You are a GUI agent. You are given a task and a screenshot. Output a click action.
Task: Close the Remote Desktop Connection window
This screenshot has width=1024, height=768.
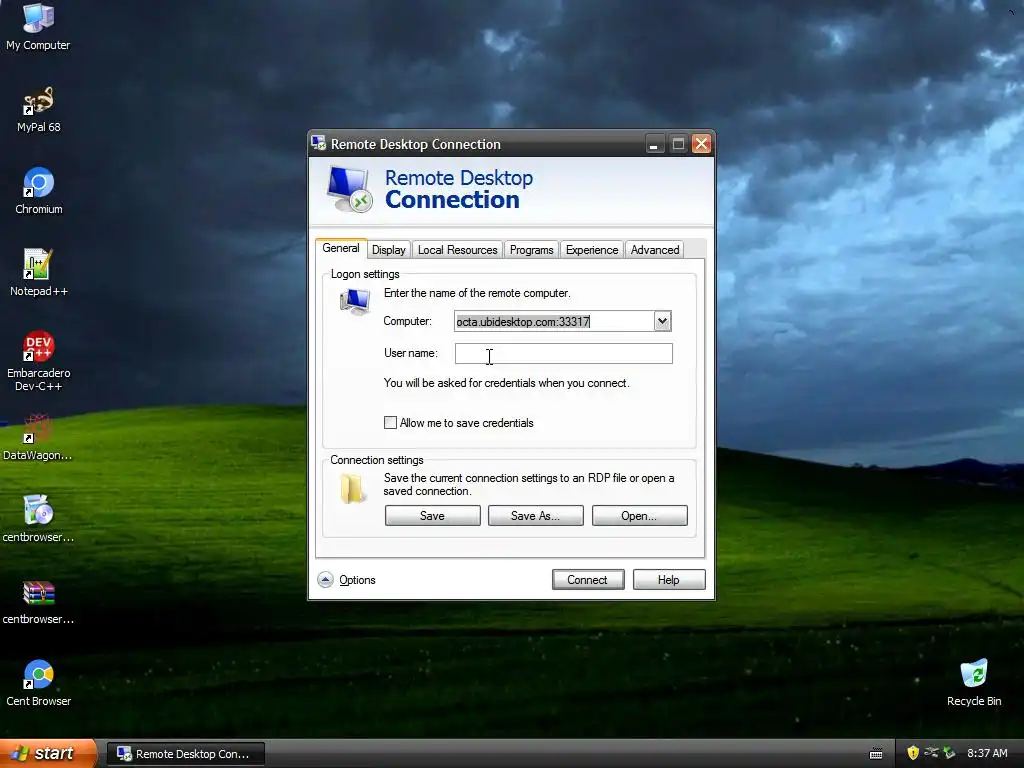pos(701,144)
